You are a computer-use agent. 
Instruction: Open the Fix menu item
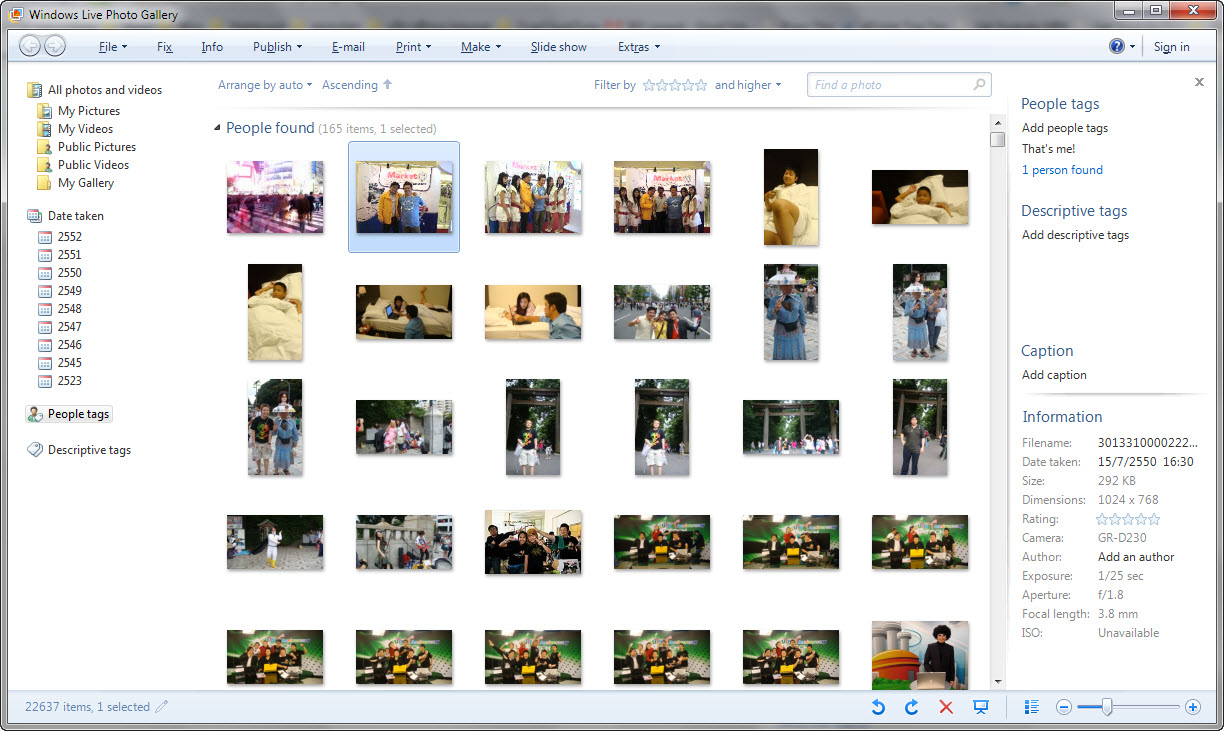pyautogui.click(x=165, y=47)
